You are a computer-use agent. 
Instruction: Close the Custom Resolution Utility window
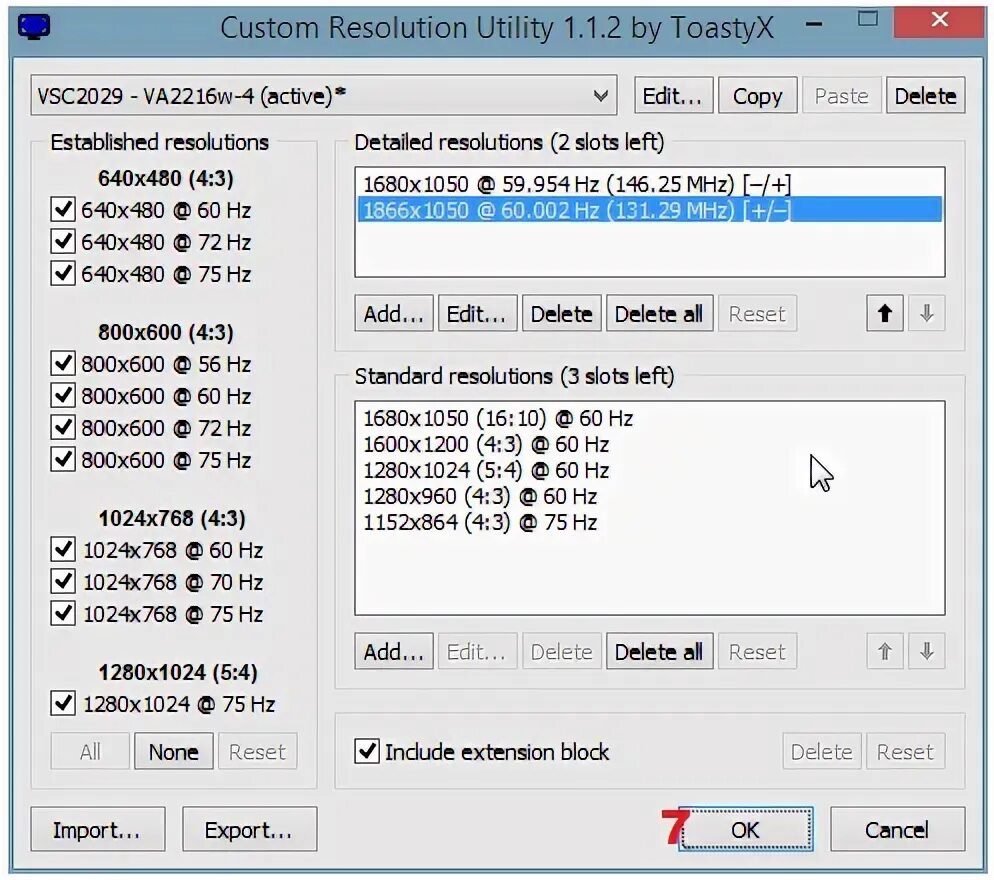939,21
